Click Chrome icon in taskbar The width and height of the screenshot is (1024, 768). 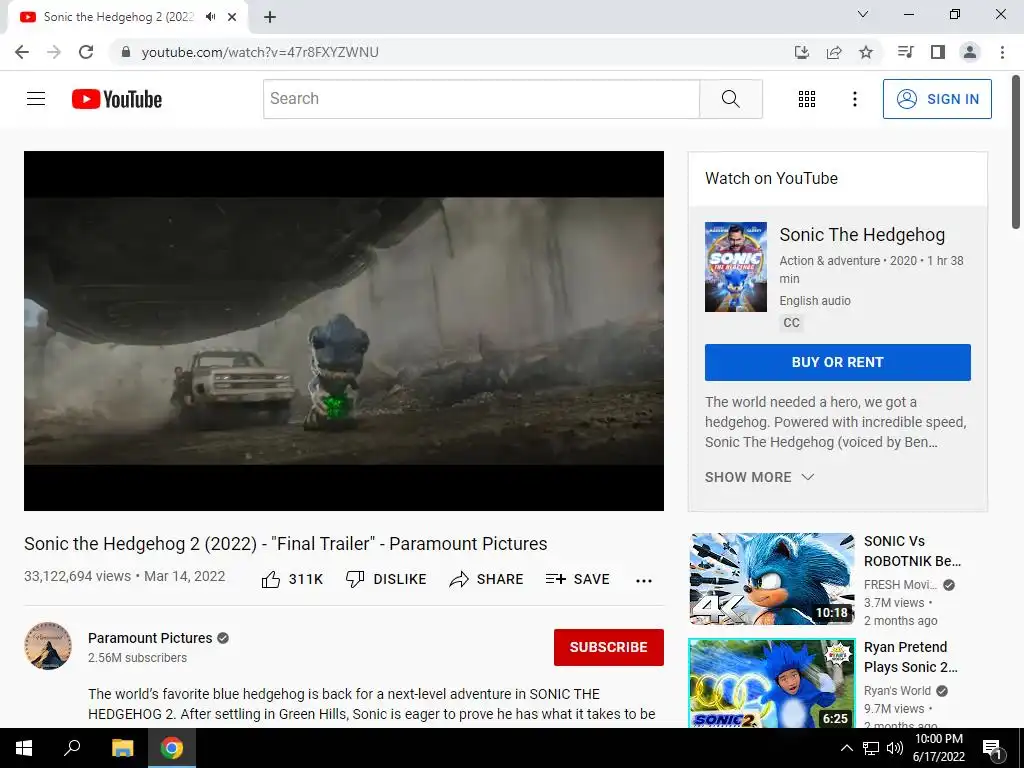pos(172,748)
